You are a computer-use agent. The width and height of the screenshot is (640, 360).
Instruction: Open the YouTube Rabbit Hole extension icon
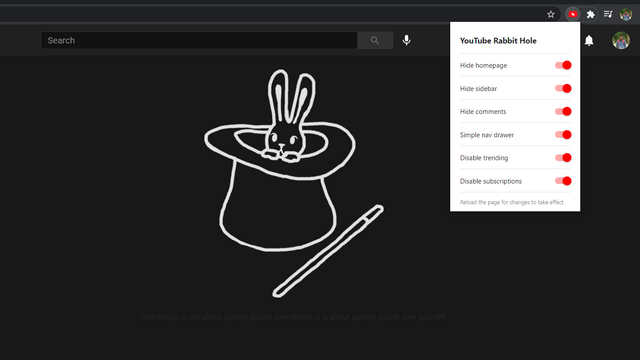pos(573,14)
